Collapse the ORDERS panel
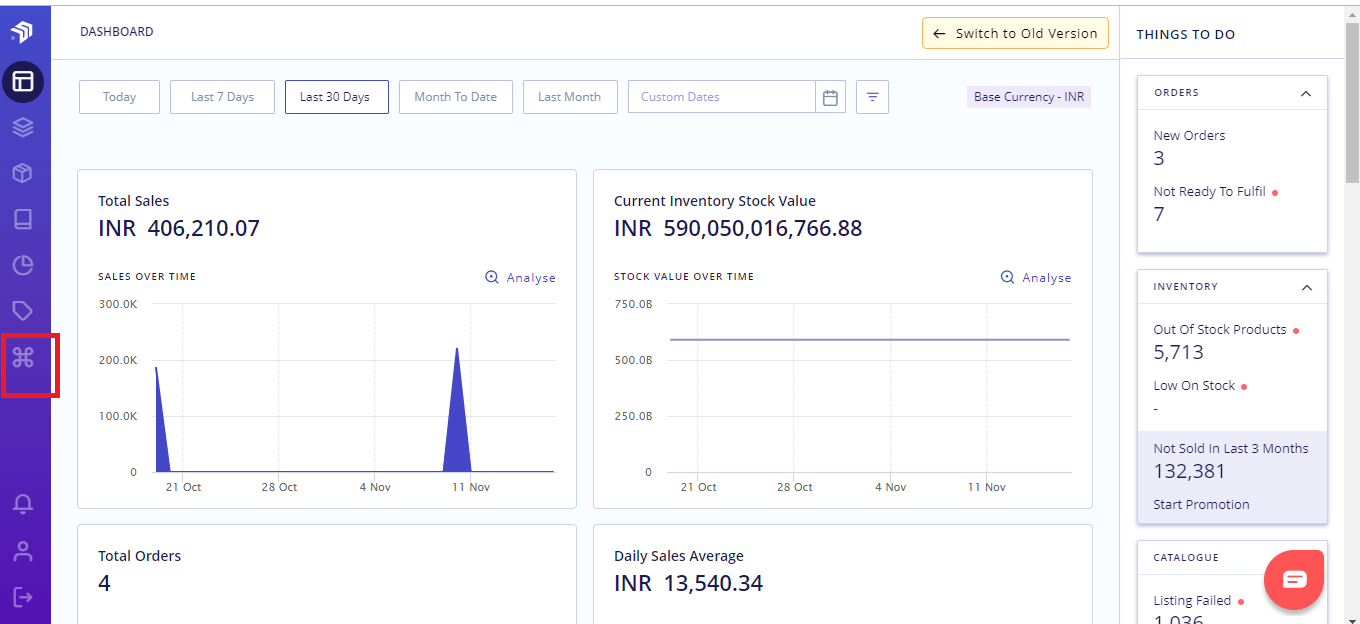 (1305, 92)
